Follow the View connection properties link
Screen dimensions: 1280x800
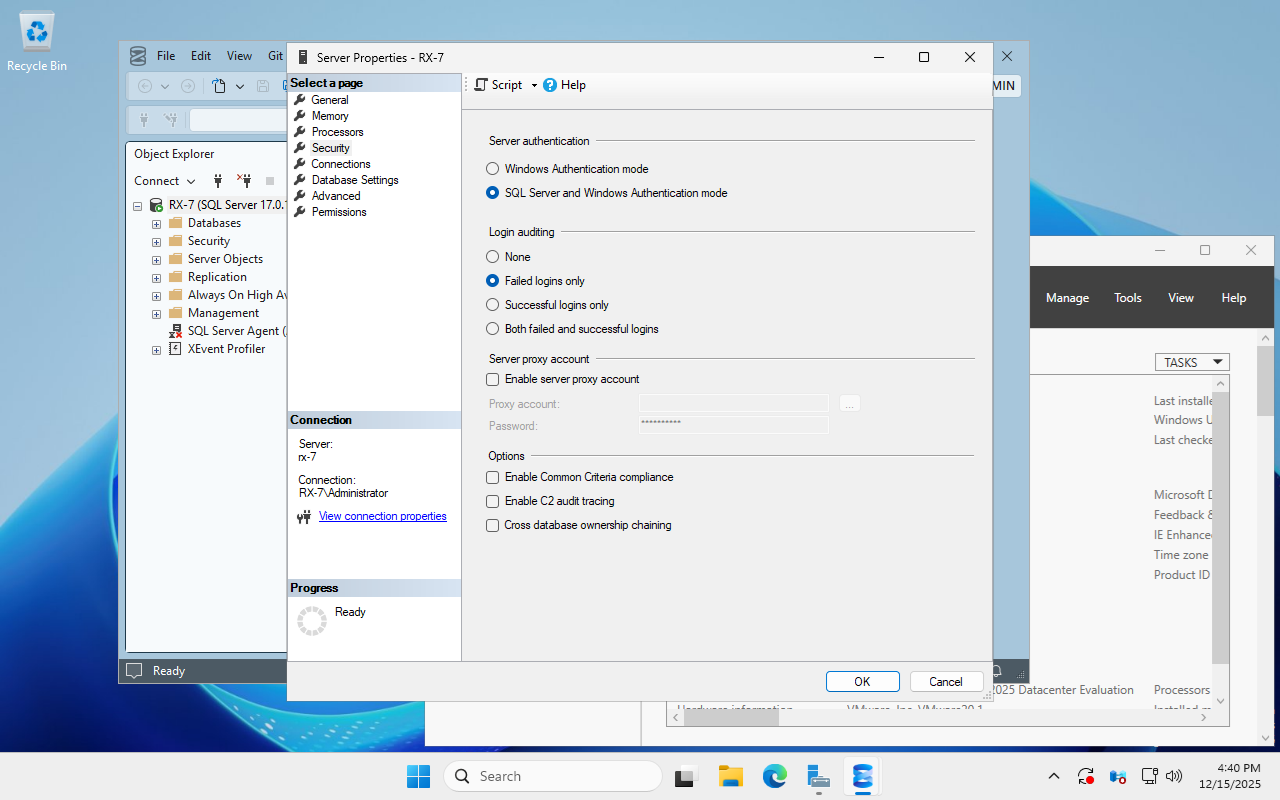382,516
